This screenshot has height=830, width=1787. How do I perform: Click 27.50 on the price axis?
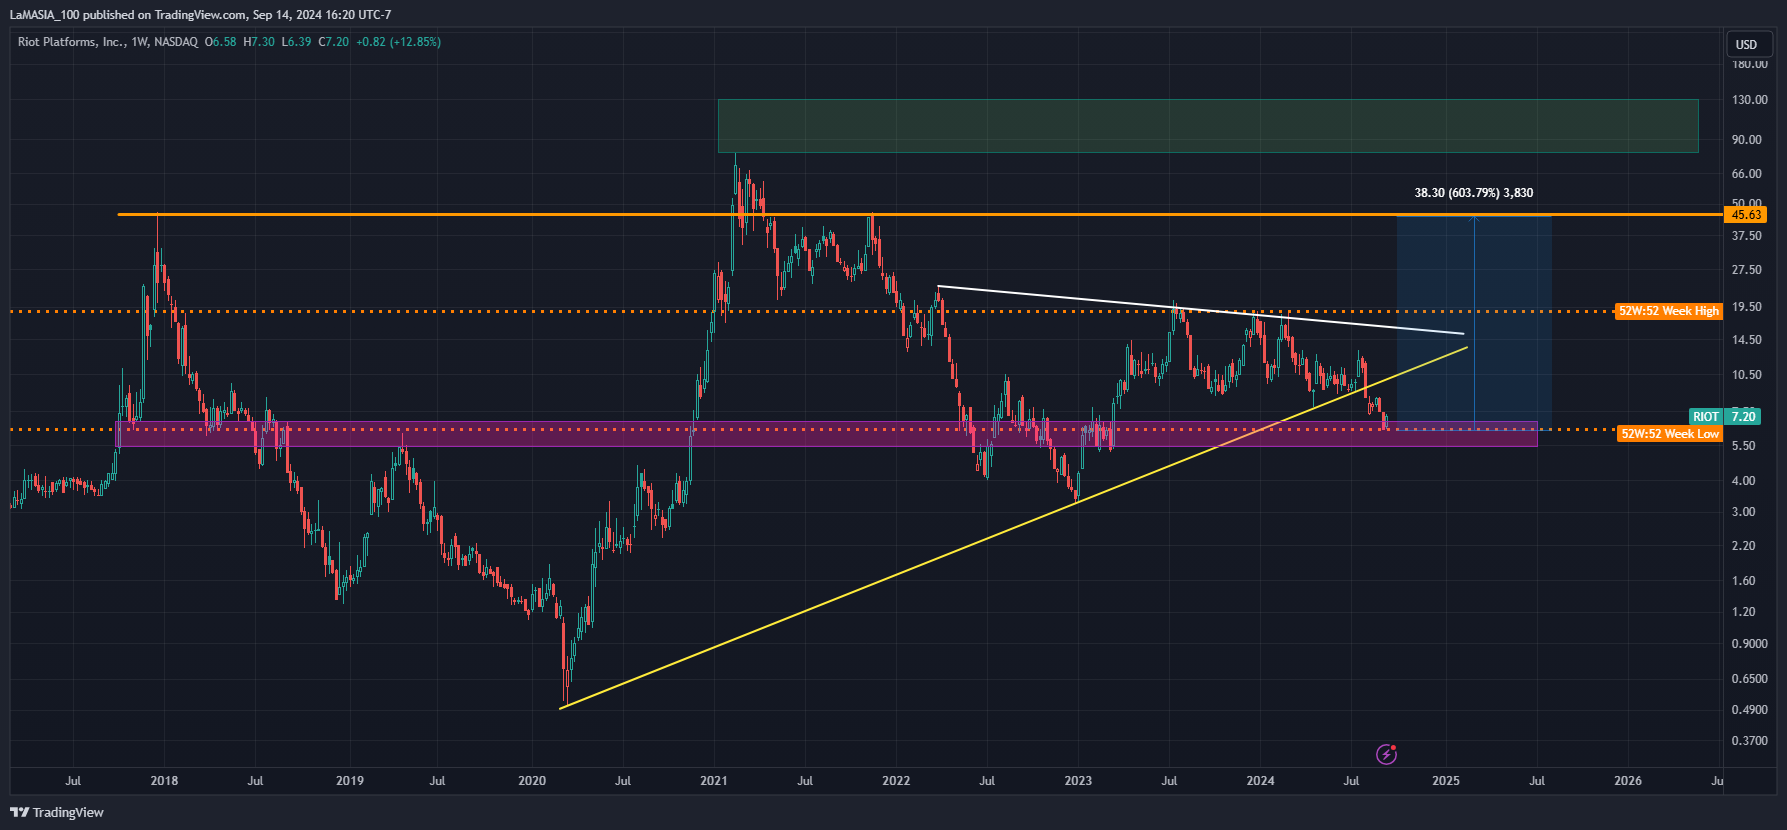pos(1747,270)
